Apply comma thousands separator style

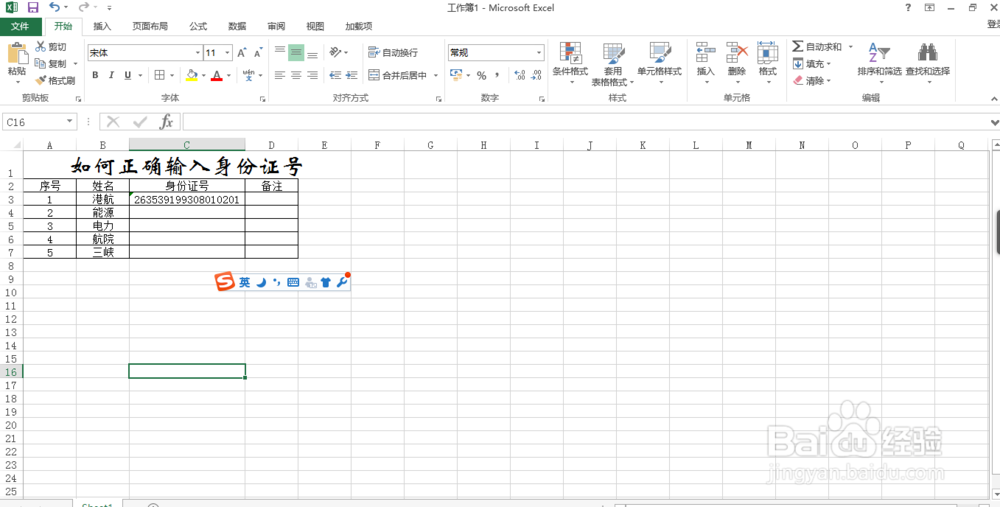click(497, 75)
